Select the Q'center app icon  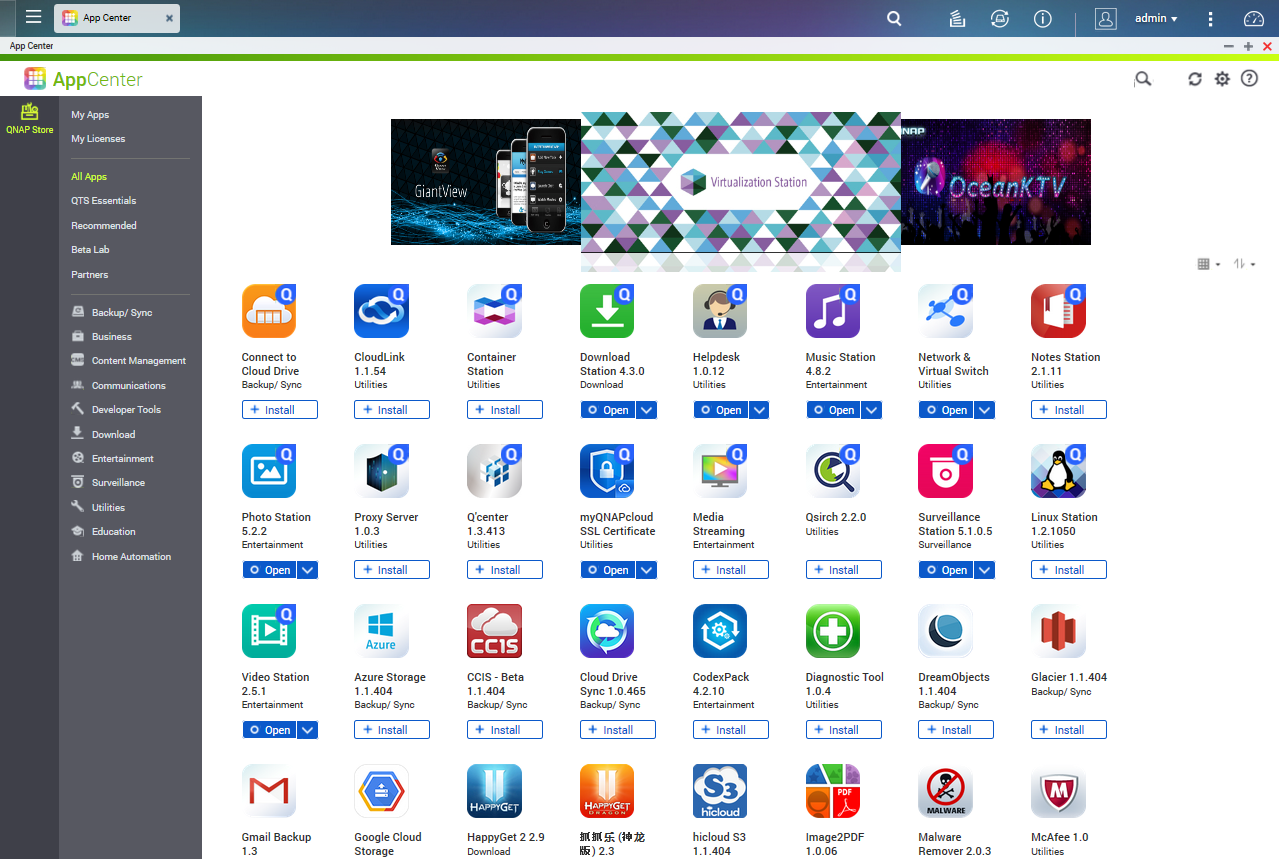click(494, 471)
